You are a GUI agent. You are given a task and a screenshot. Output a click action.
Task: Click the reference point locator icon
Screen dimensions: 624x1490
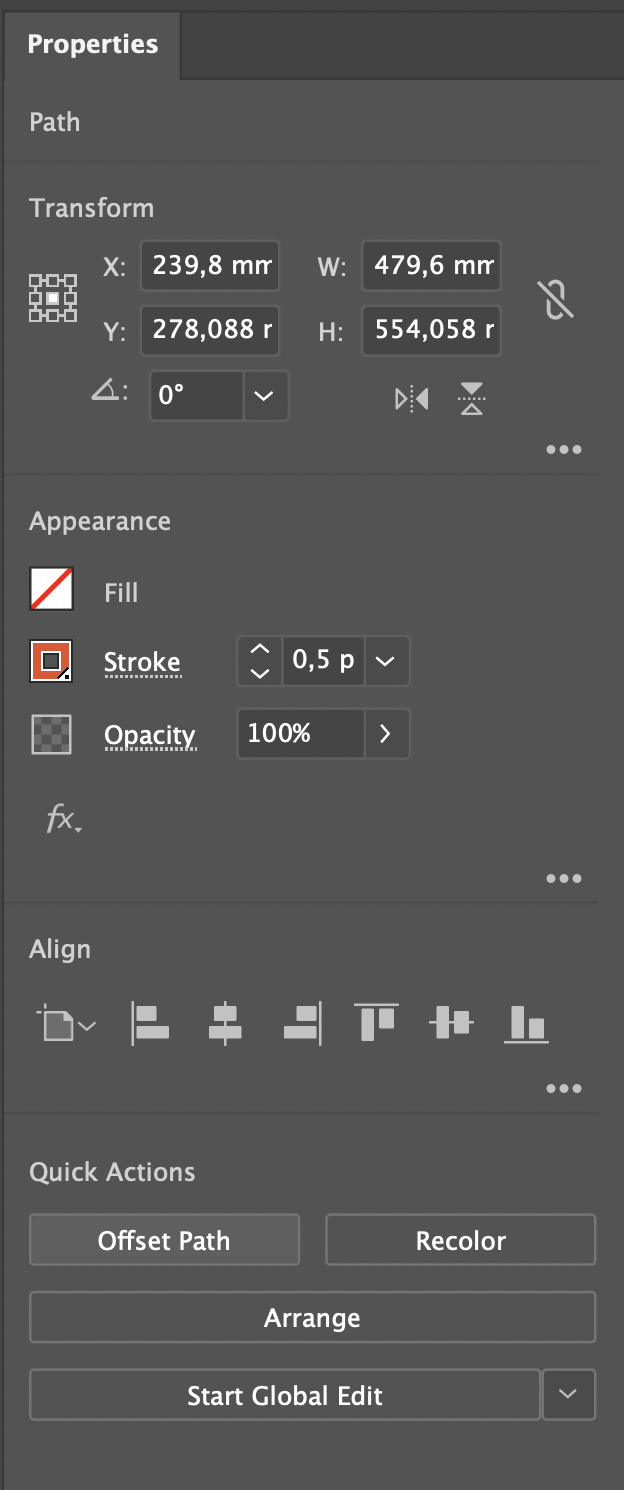pyautogui.click(x=52, y=298)
